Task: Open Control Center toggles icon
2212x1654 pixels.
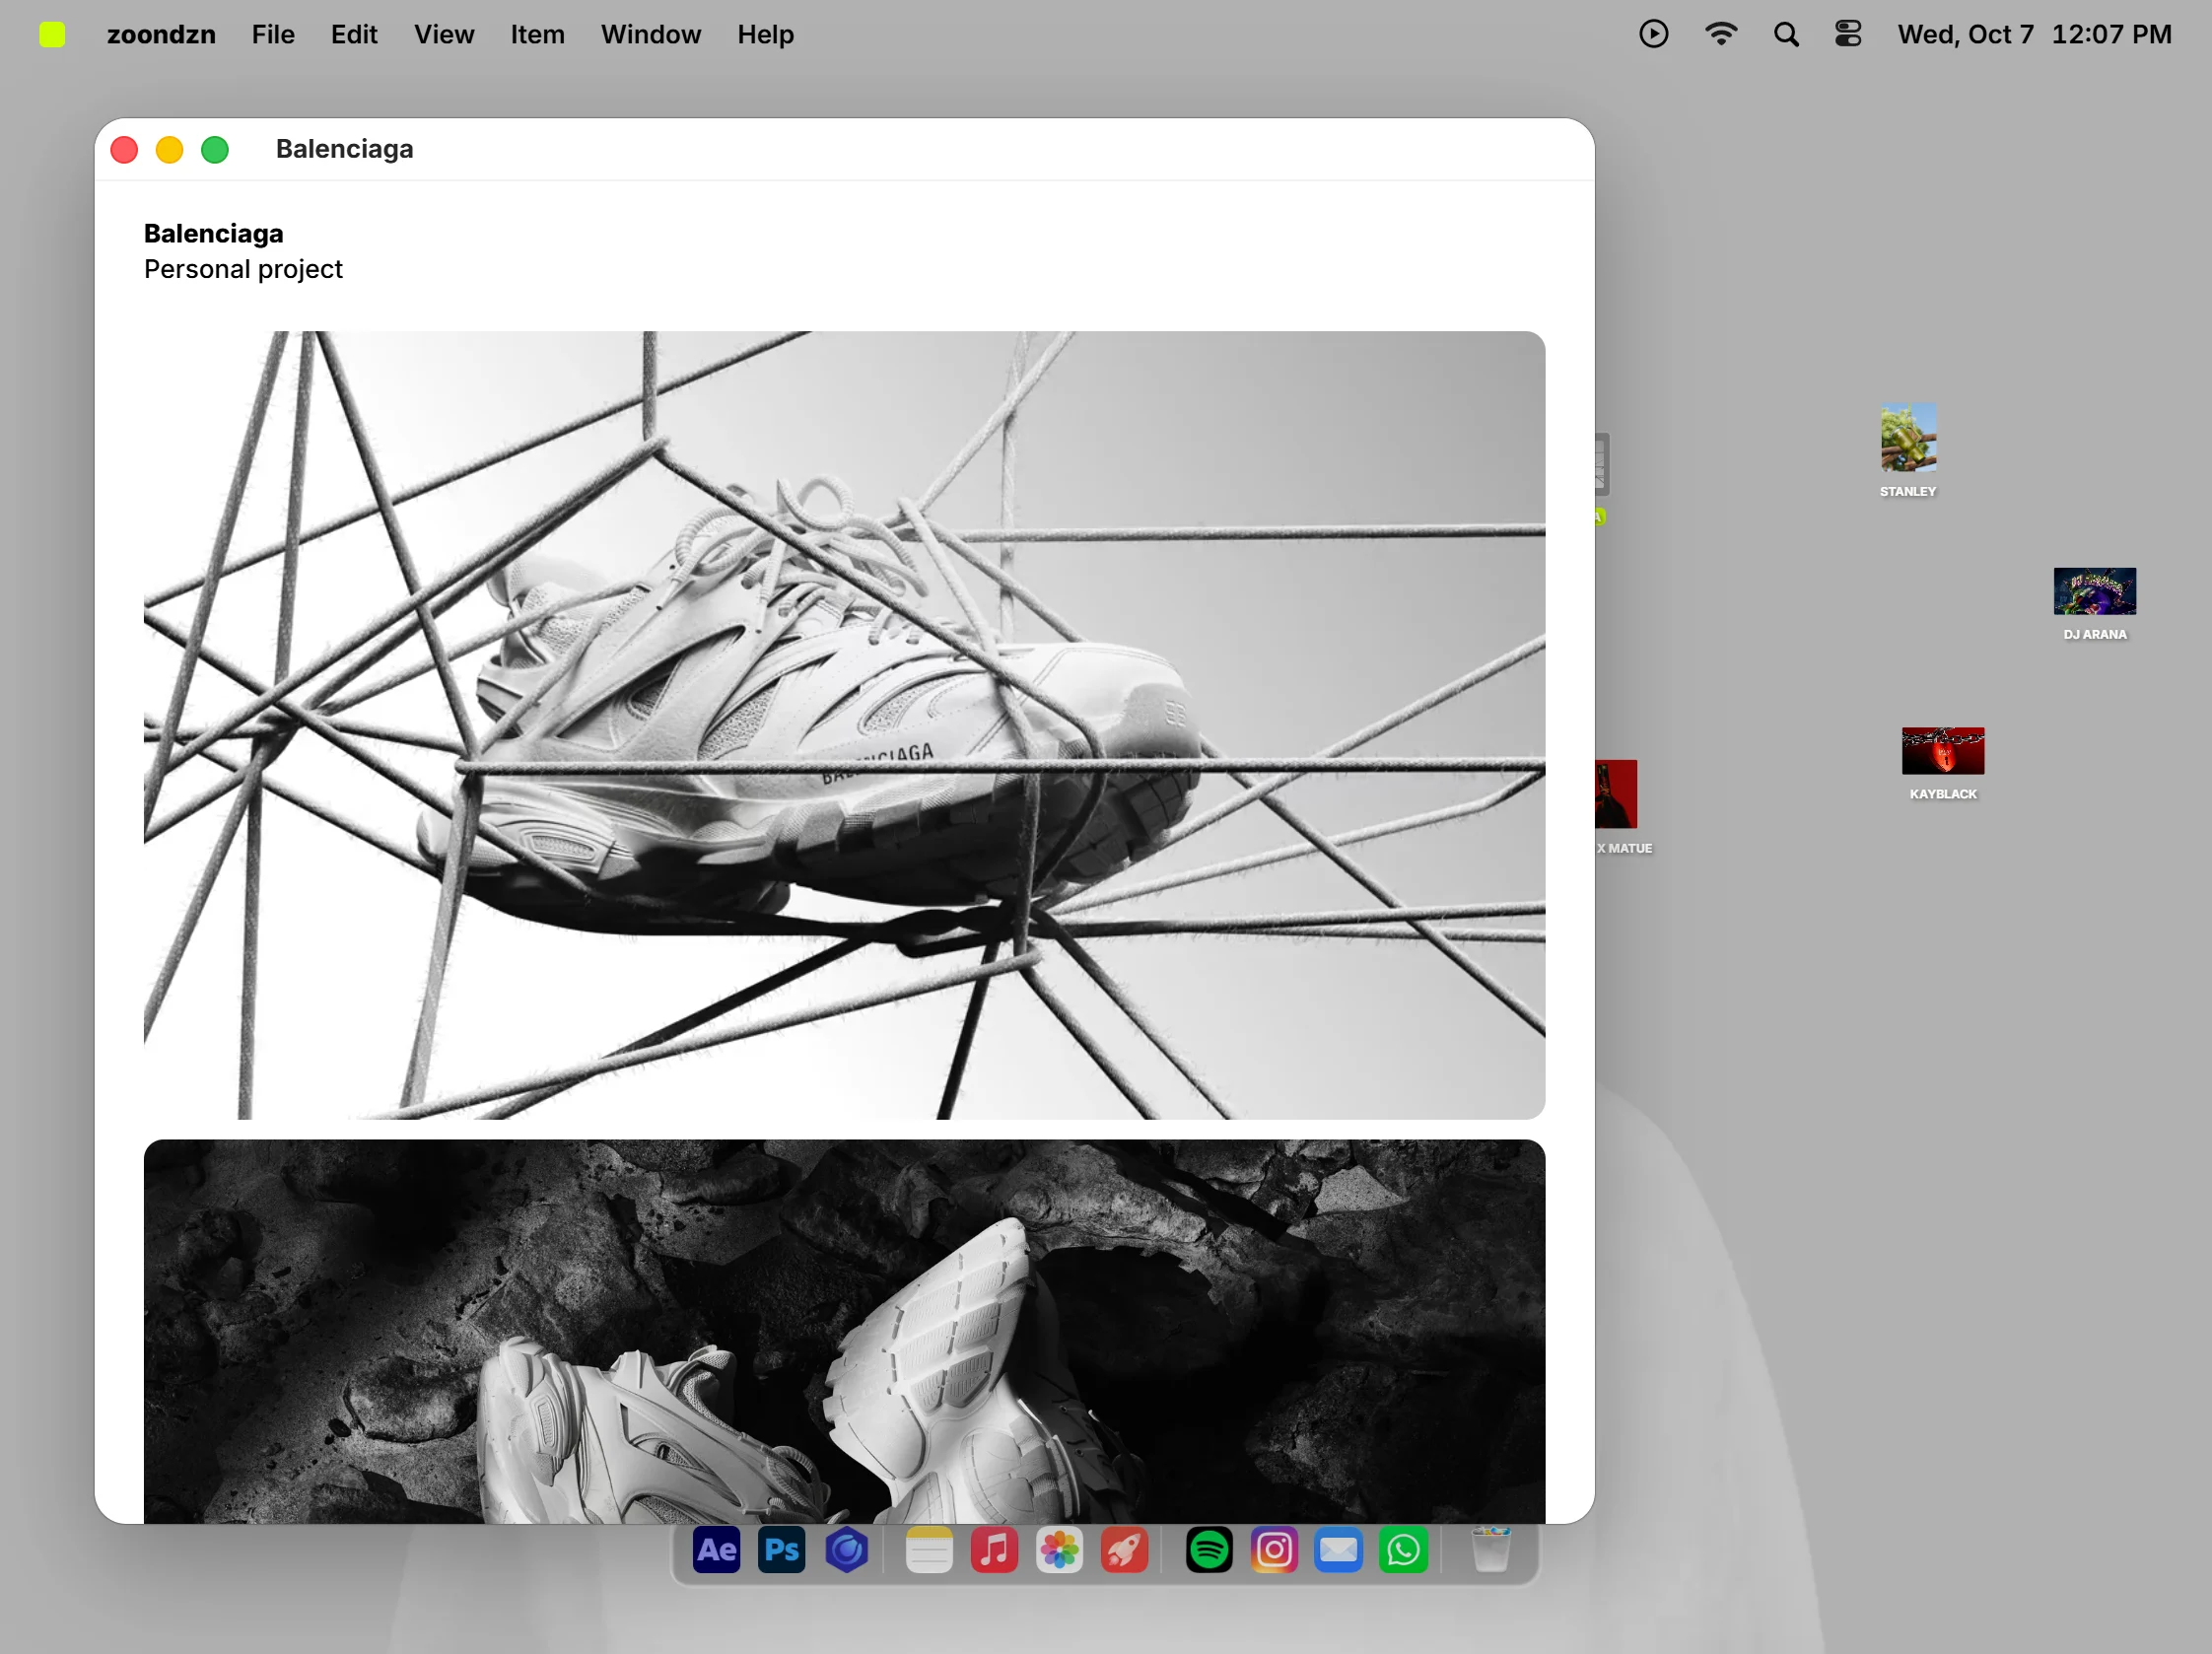Action: click(x=1848, y=34)
